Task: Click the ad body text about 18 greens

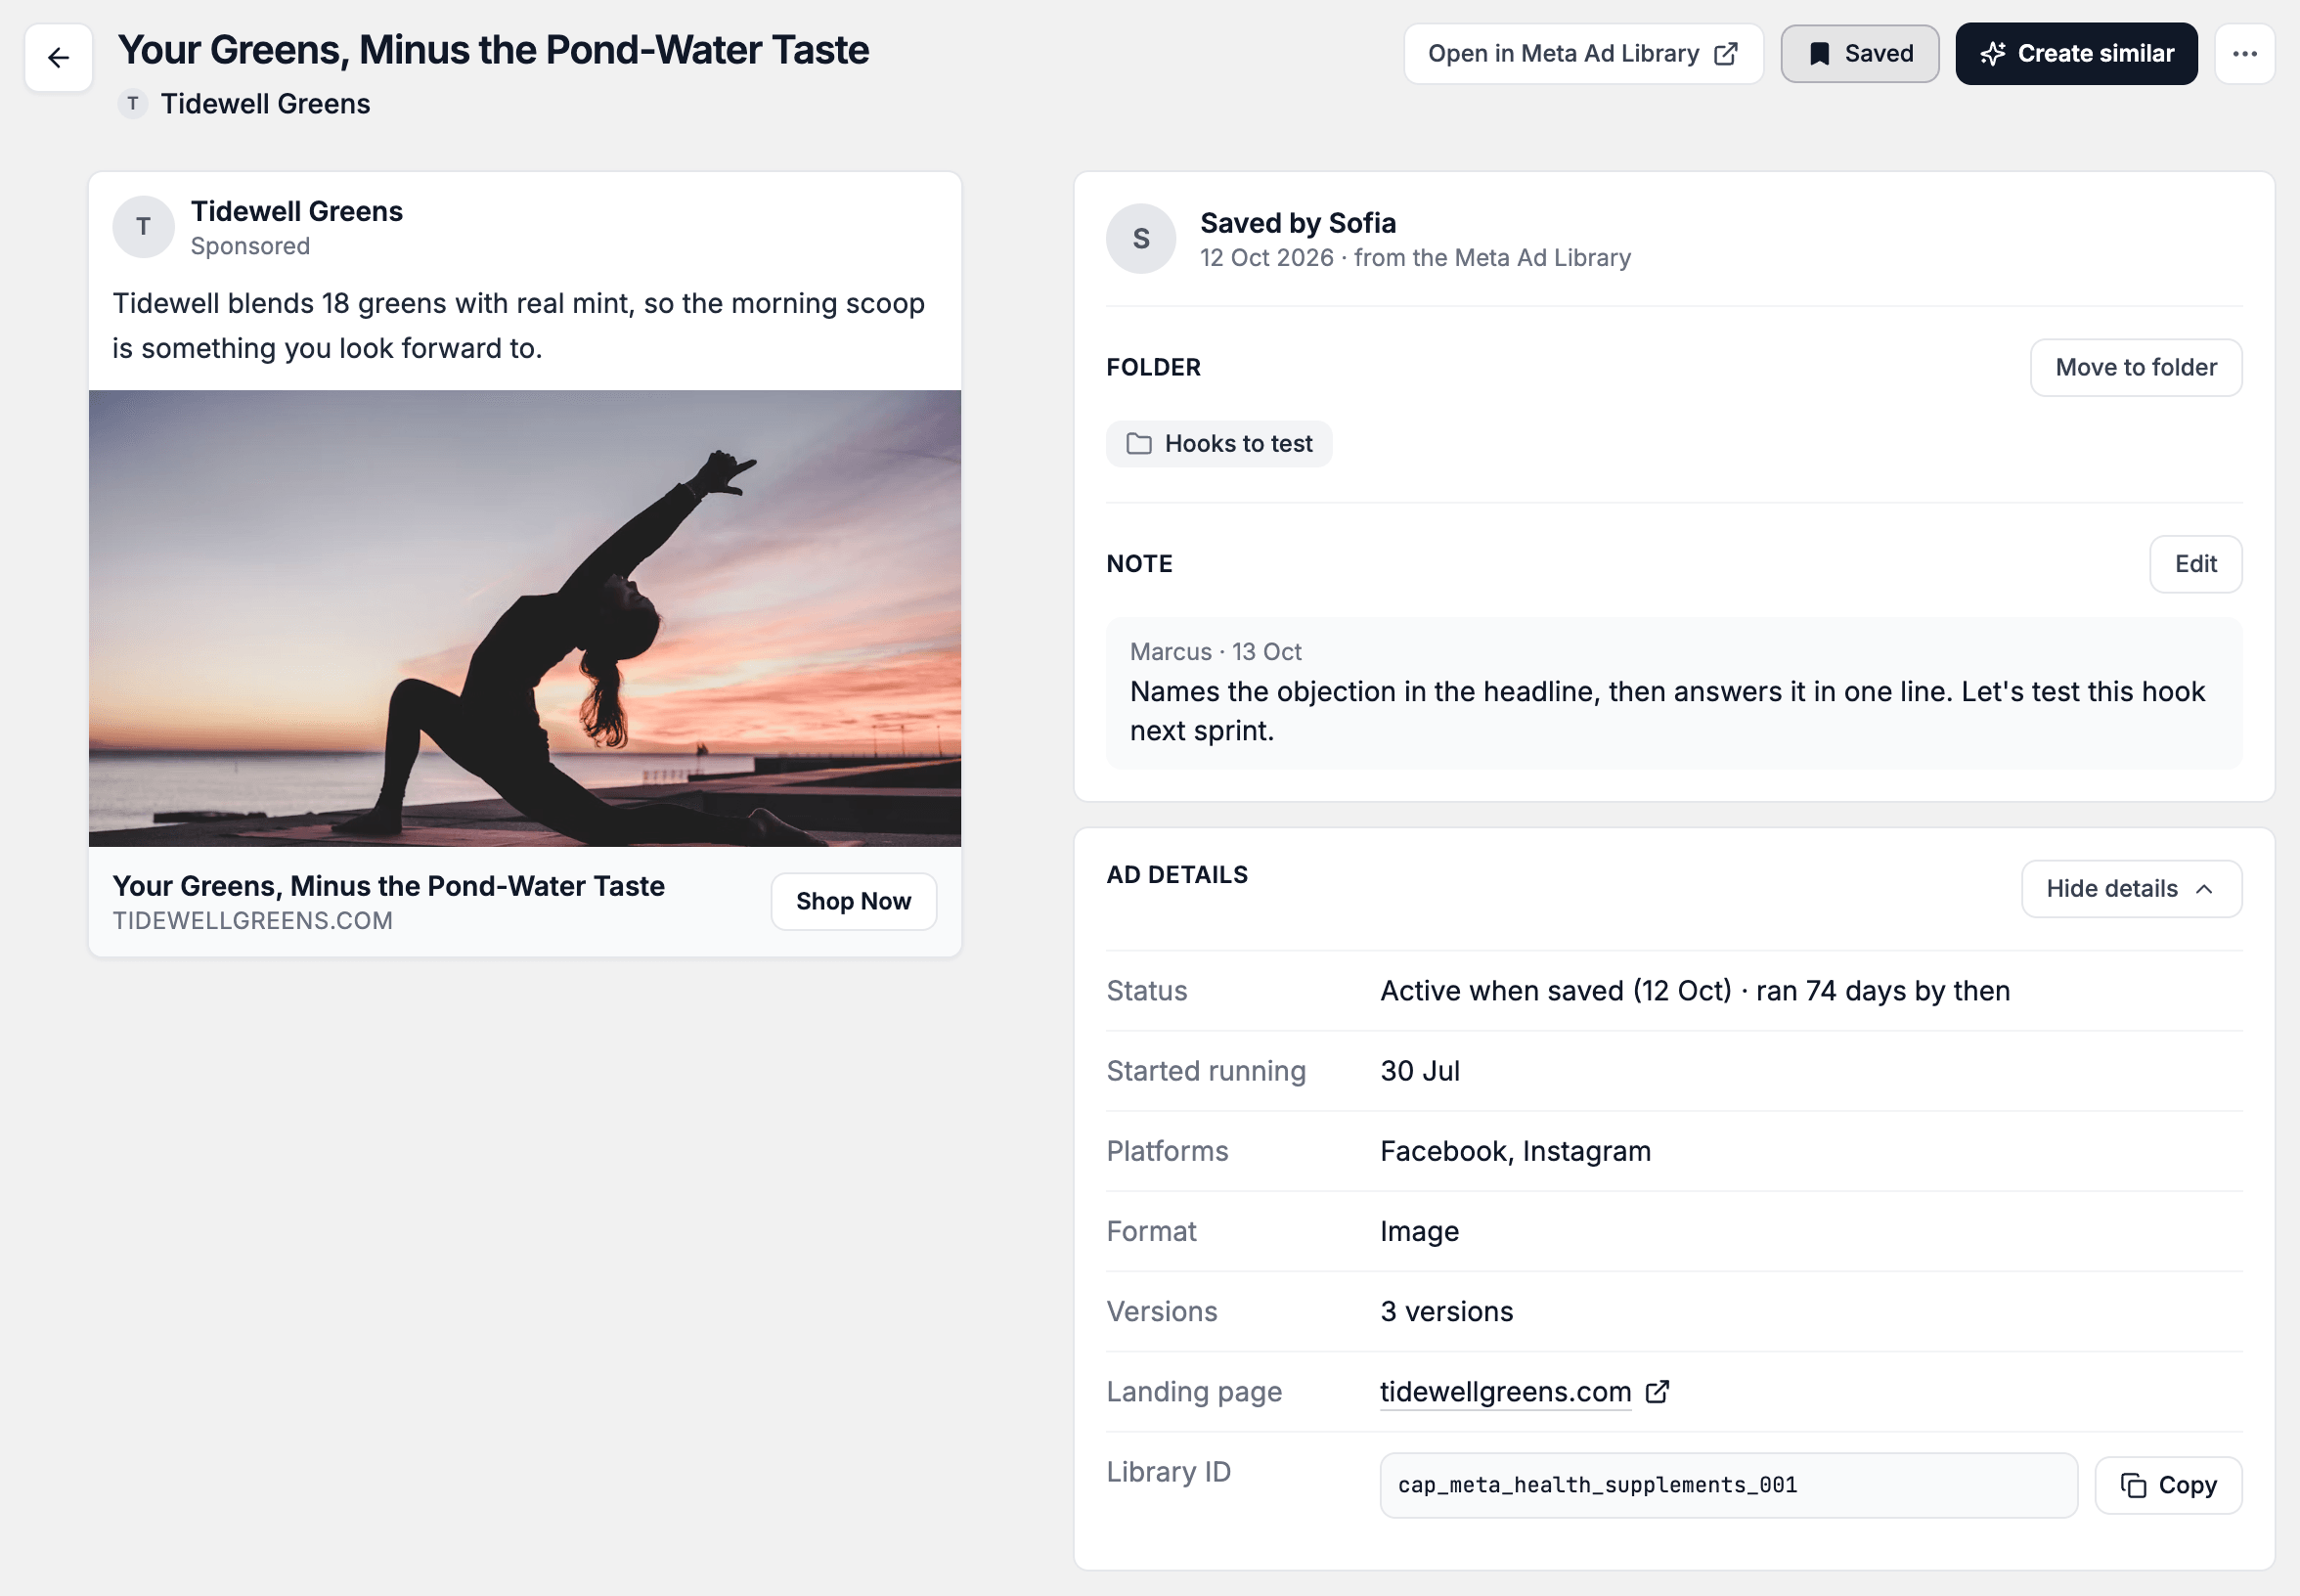Action: tap(518, 325)
